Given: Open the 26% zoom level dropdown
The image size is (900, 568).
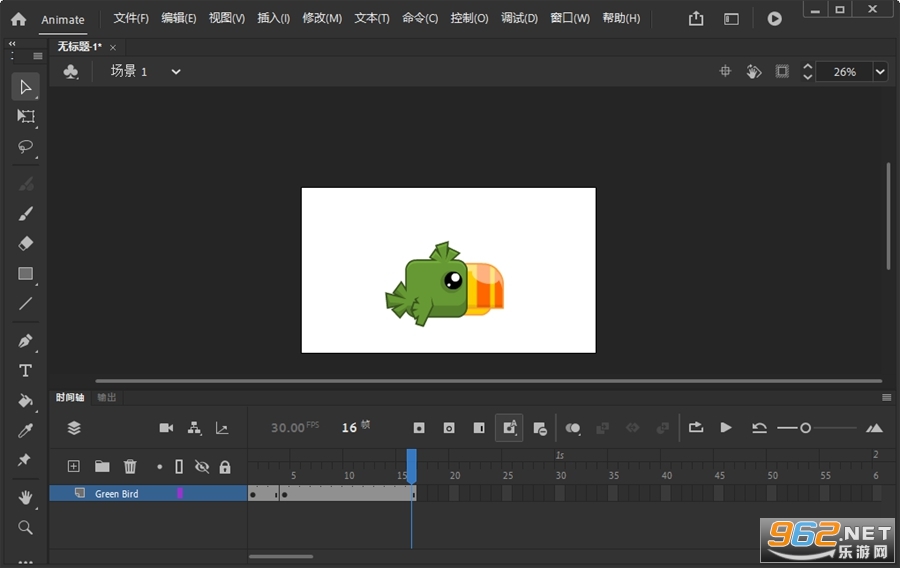Looking at the screenshot, I should click(880, 72).
